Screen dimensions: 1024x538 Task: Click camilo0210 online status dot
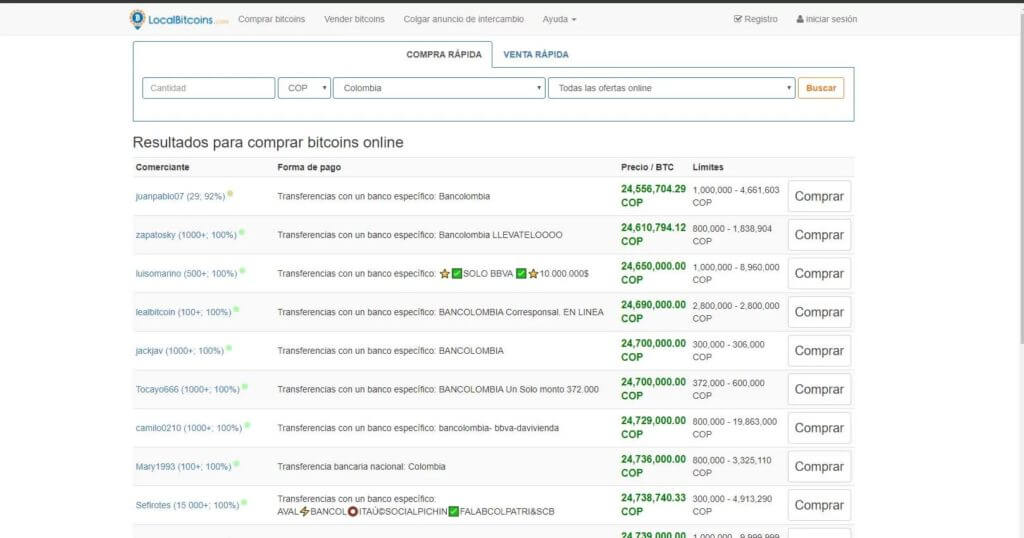point(248,425)
